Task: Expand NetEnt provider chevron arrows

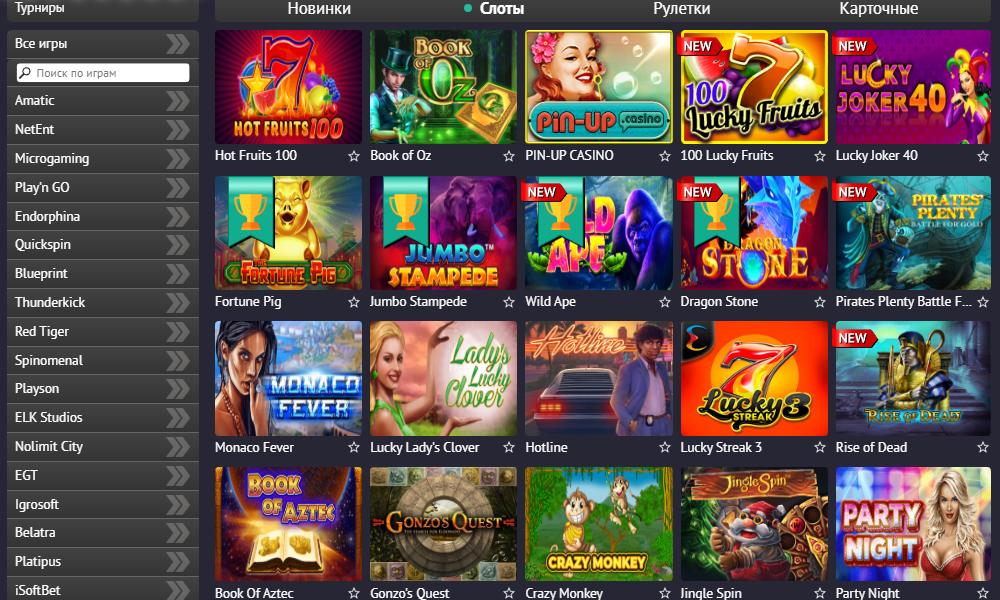Action: [178, 129]
